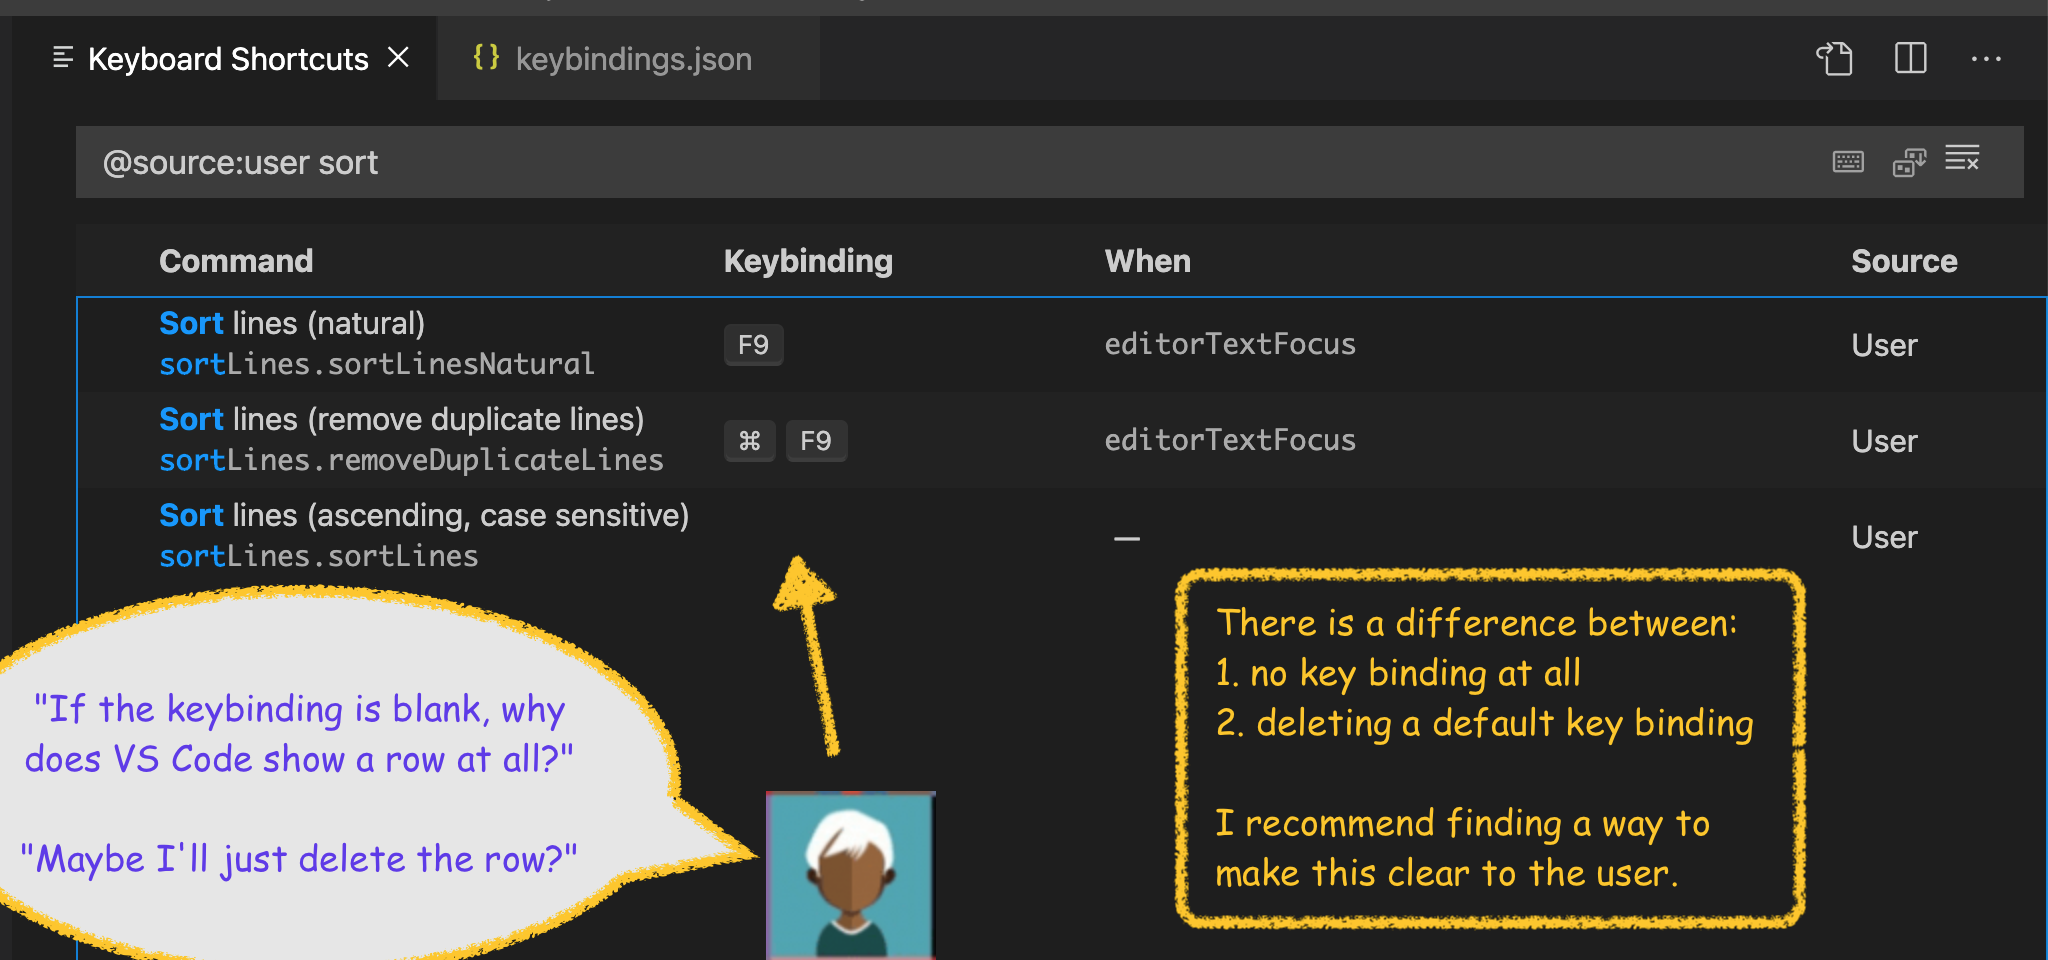This screenshot has width=2048, height=960.
Task: Toggle the Sort by Precedence icon
Action: point(1910,160)
